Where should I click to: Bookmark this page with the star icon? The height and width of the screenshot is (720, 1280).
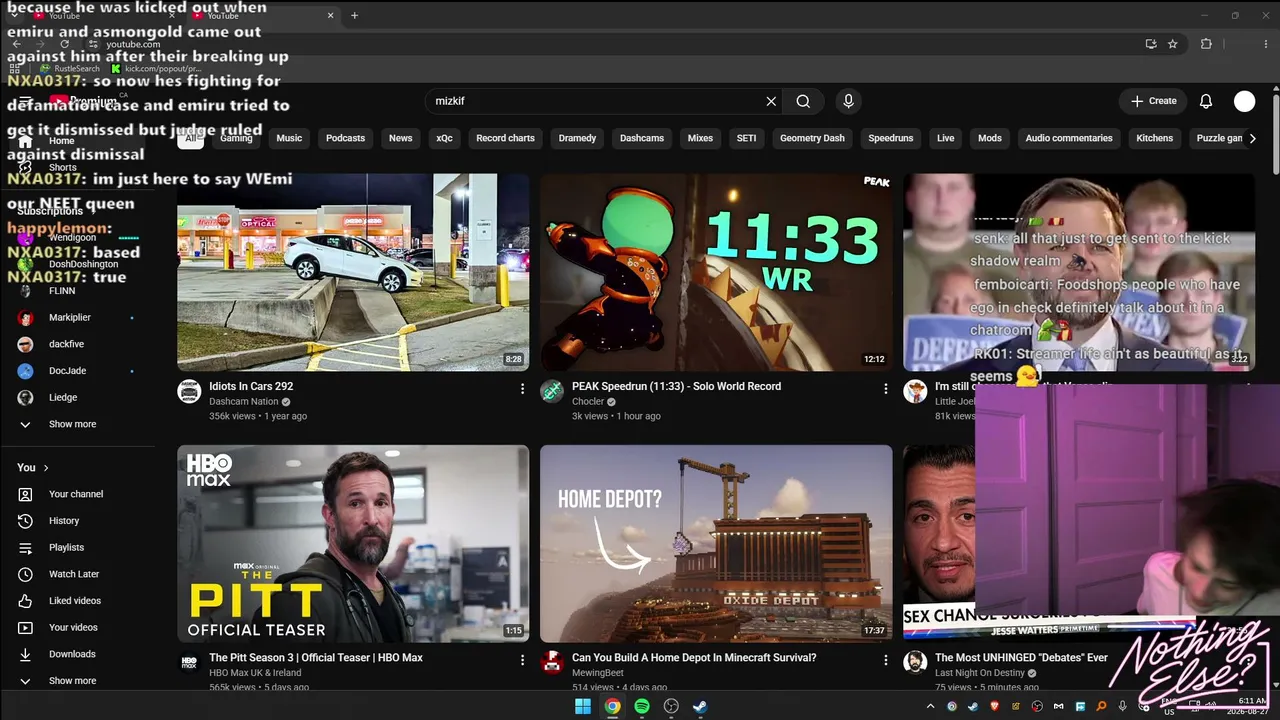click(1173, 44)
